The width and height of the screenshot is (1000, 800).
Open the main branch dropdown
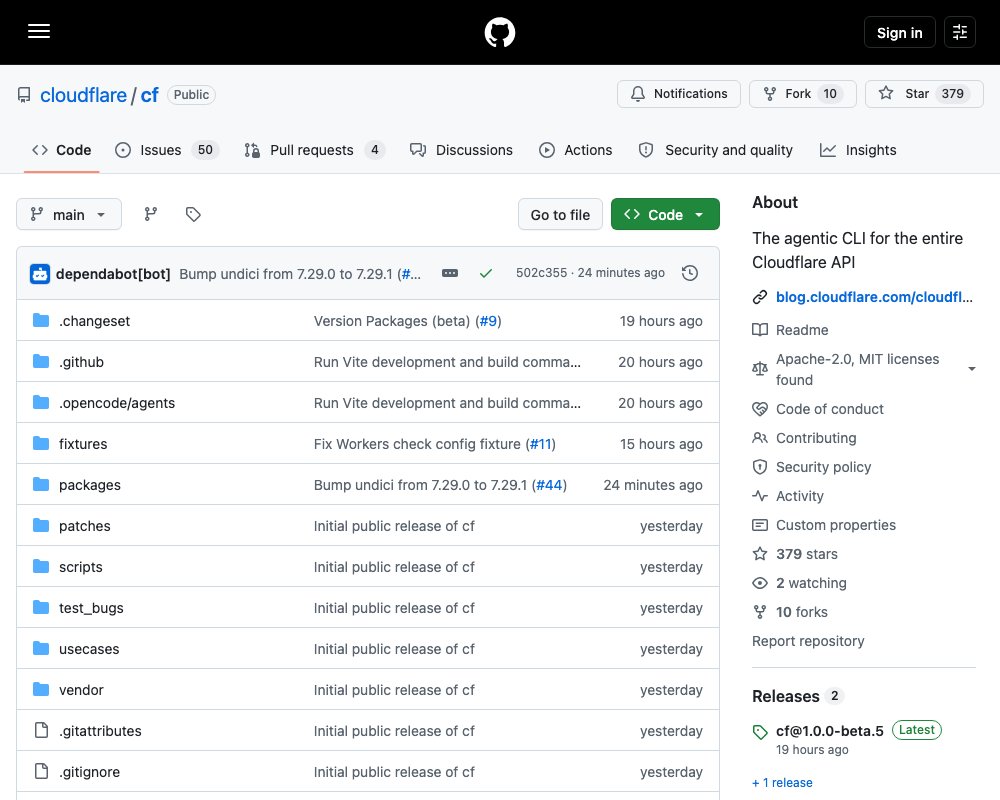pos(69,214)
